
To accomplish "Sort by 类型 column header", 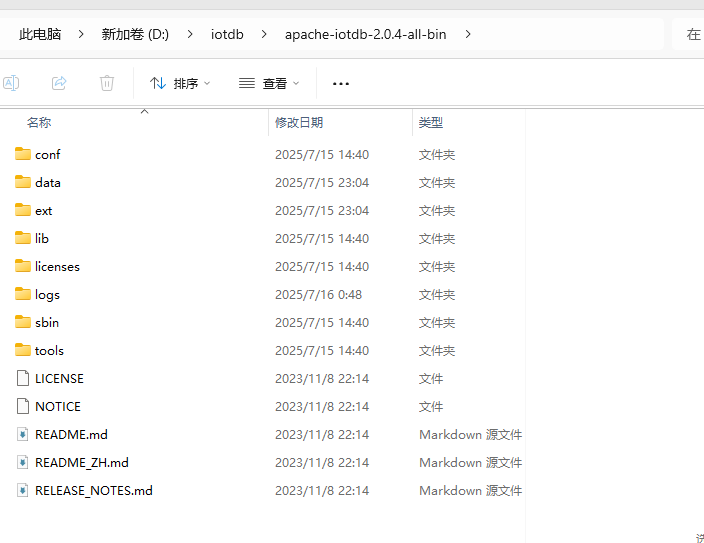I will point(431,122).
